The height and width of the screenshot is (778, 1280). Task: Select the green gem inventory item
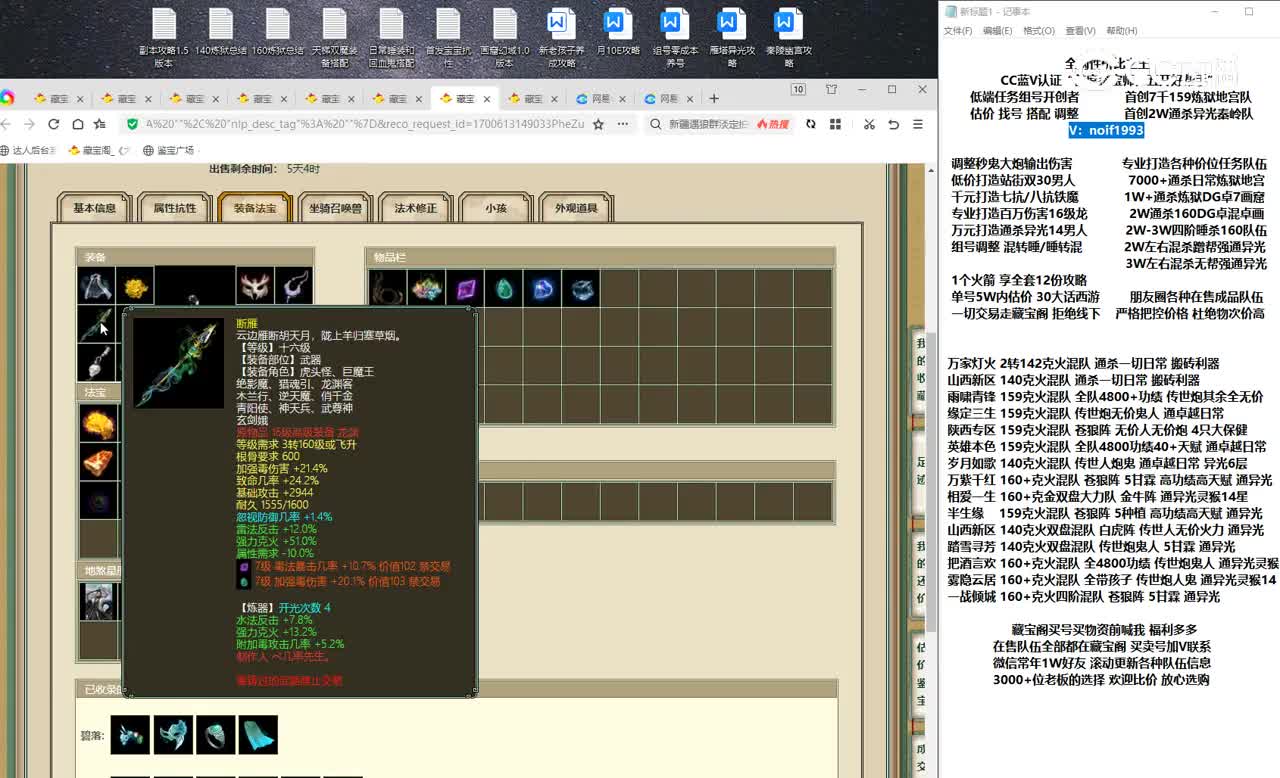pyautogui.click(x=504, y=288)
